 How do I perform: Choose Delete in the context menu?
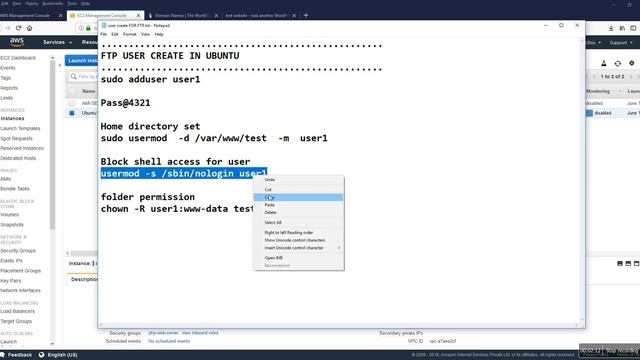click(298, 213)
